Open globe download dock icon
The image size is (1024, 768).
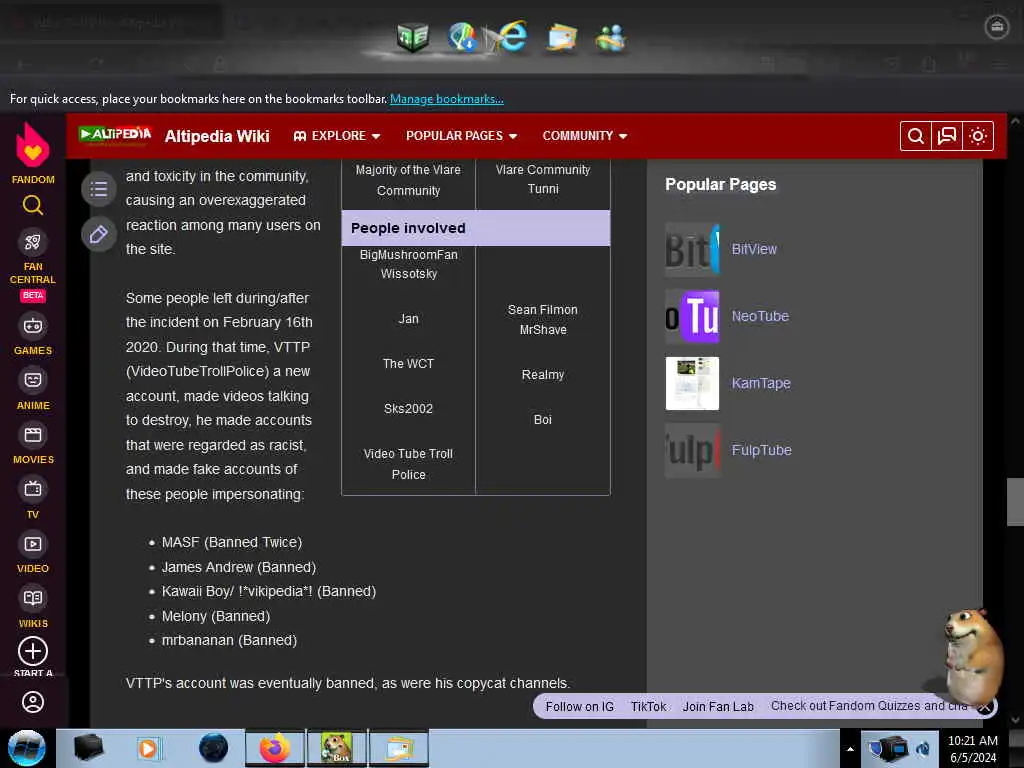coord(462,37)
